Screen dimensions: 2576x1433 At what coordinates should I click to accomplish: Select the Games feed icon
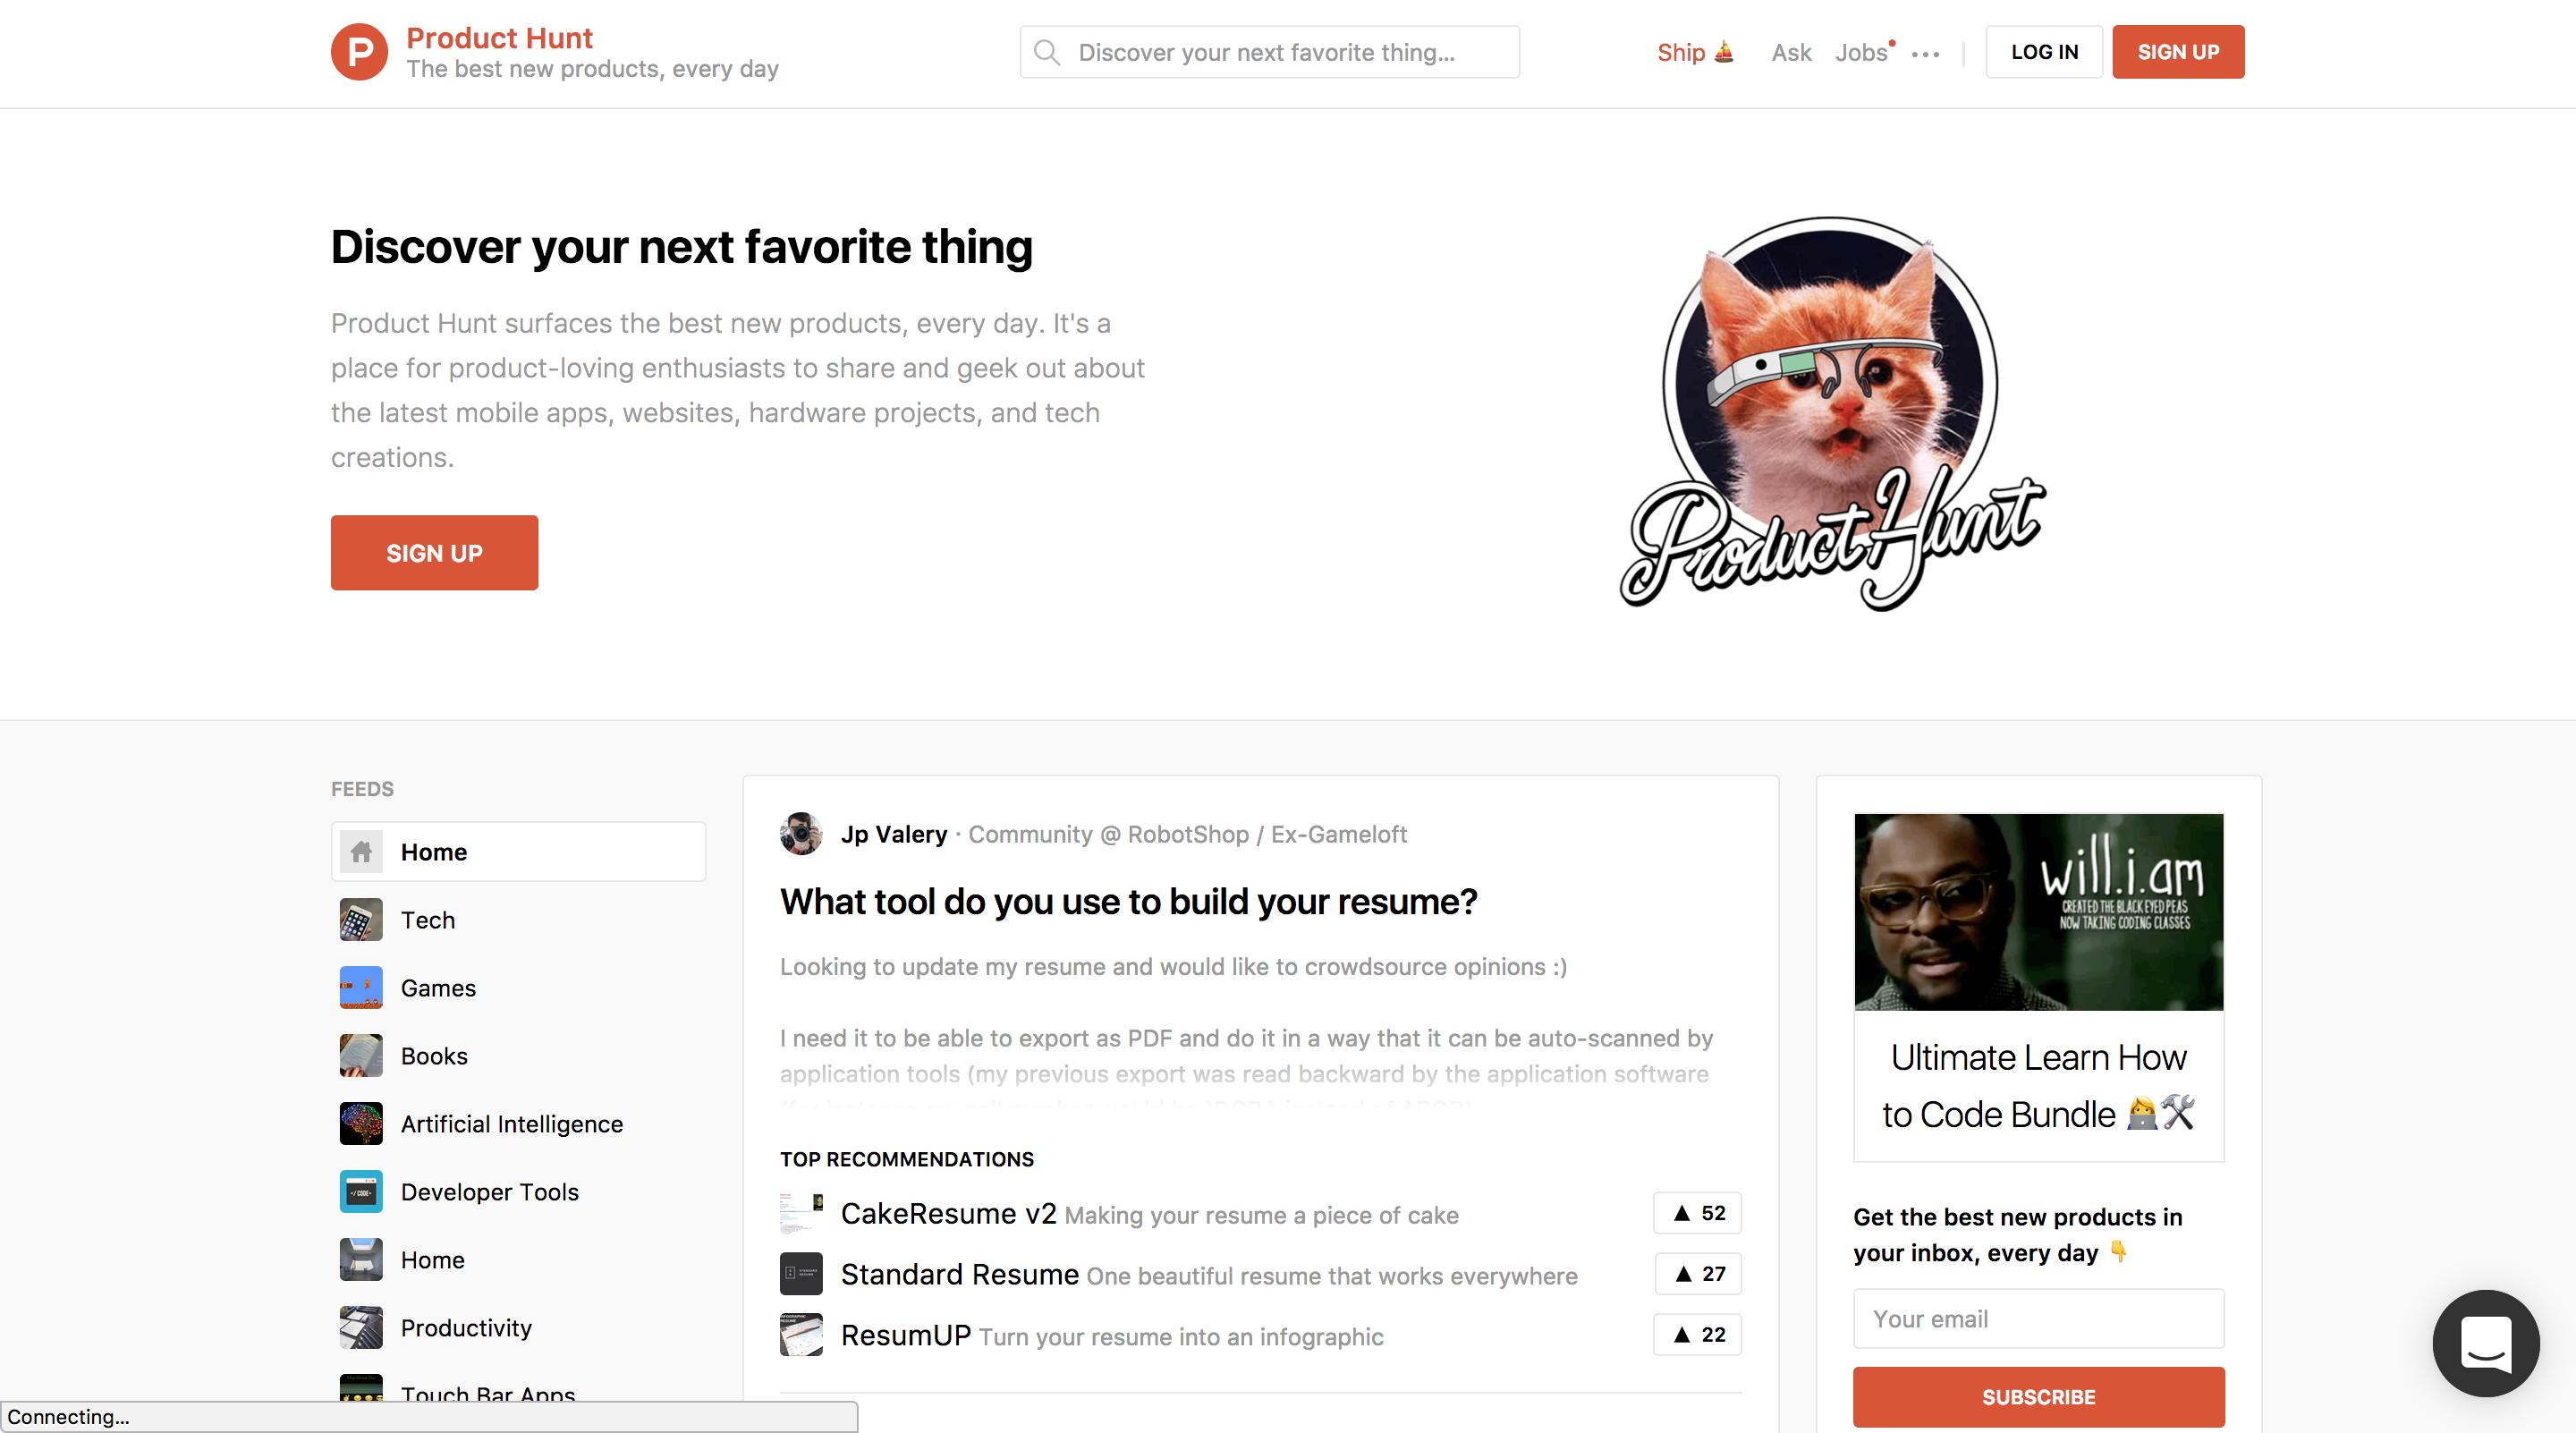click(x=361, y=988)
